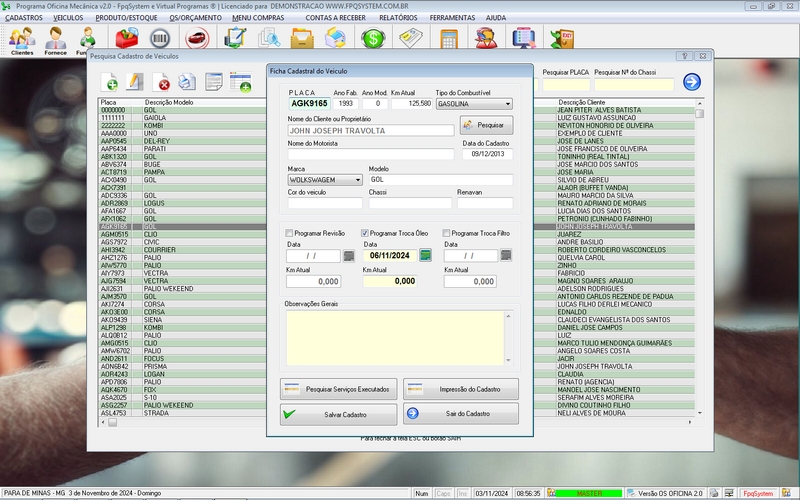Click the red toolbox toolbar icon
This screenshot has width=800, height=500.
[127, 39]
